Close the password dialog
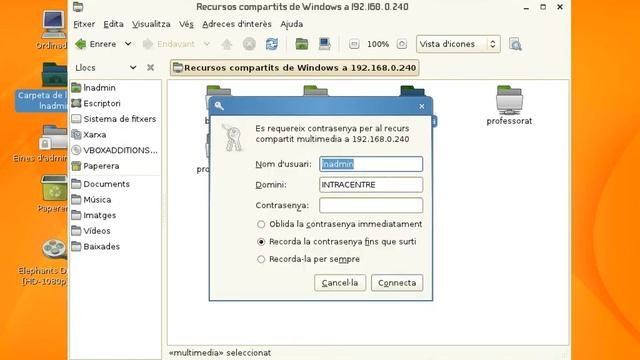640x360 pixels. tap(422, 107)
